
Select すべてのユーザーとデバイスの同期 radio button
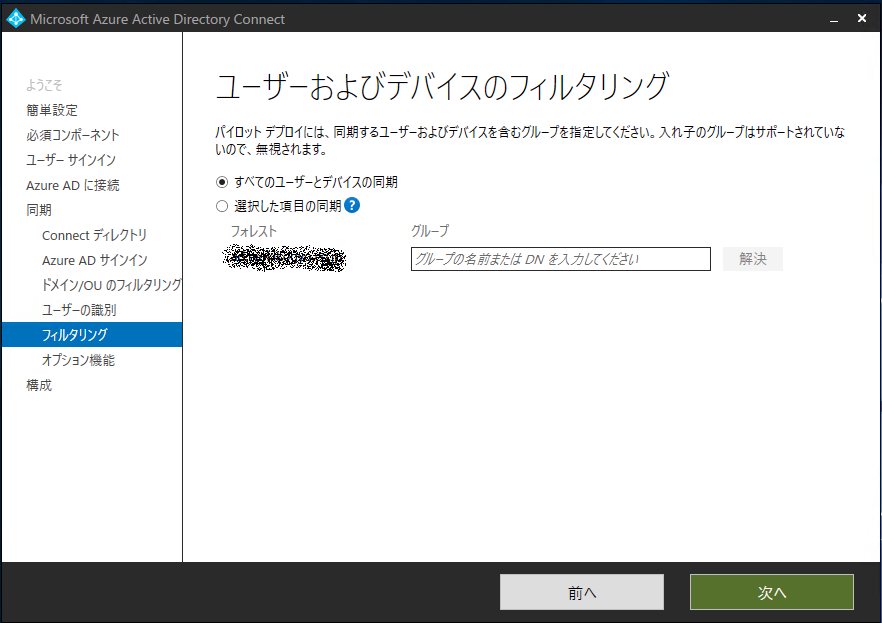(x=222, y=182)
